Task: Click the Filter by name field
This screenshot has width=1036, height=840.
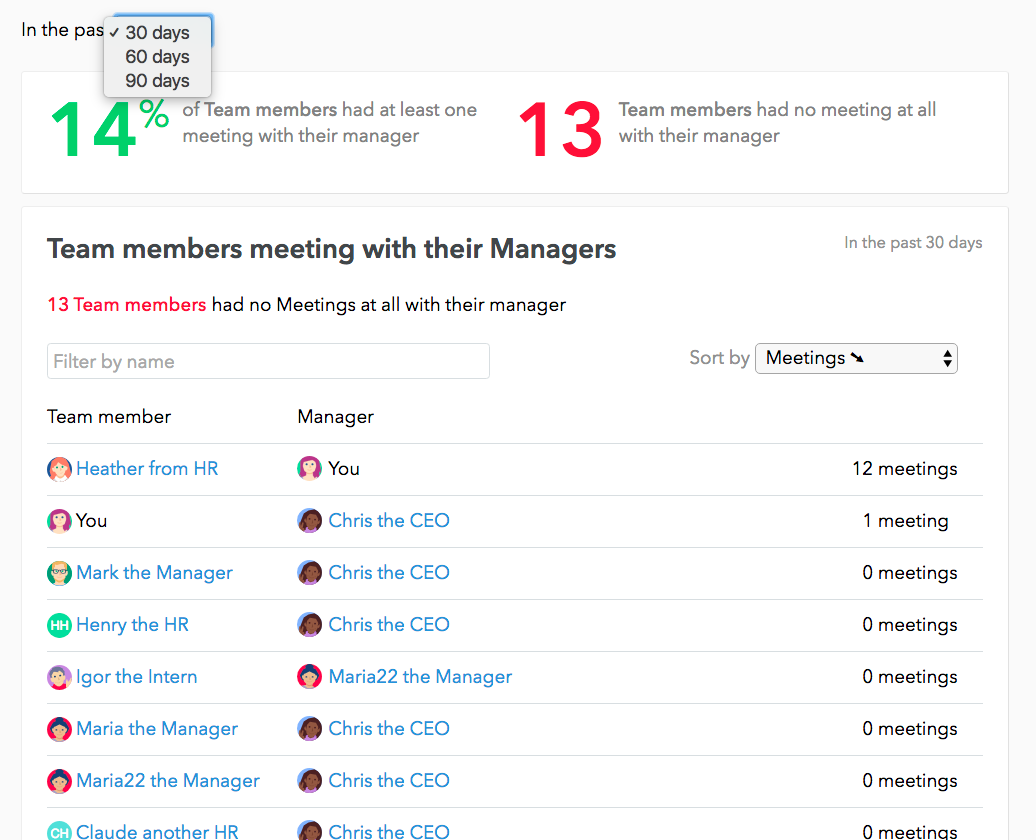Action: tap(268, 361)
